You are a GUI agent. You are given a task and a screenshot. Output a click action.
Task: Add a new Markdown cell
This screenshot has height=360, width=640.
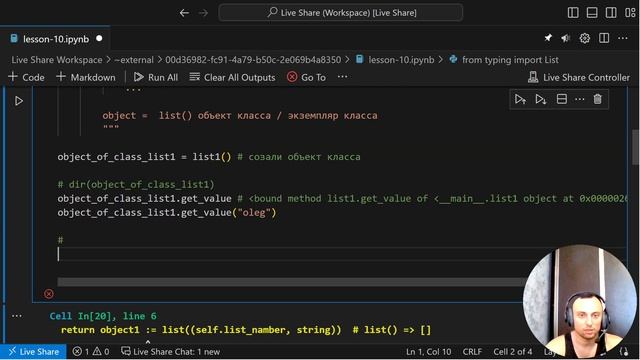coord(86,77)
